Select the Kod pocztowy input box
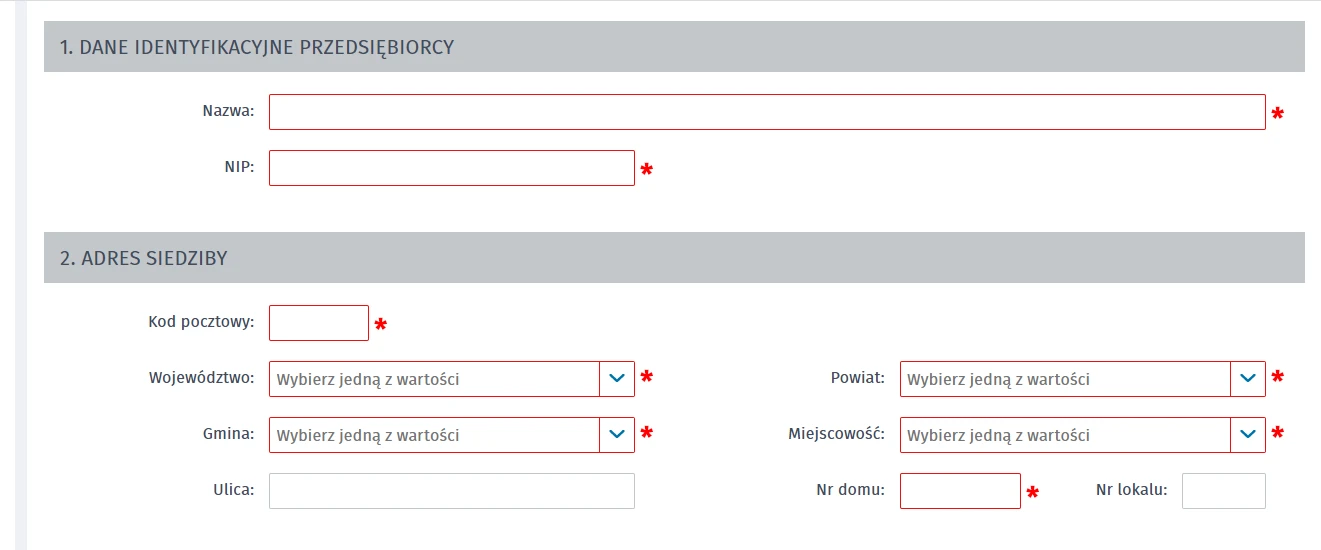Screen dimensions: 1321x550 click(319, 323)
